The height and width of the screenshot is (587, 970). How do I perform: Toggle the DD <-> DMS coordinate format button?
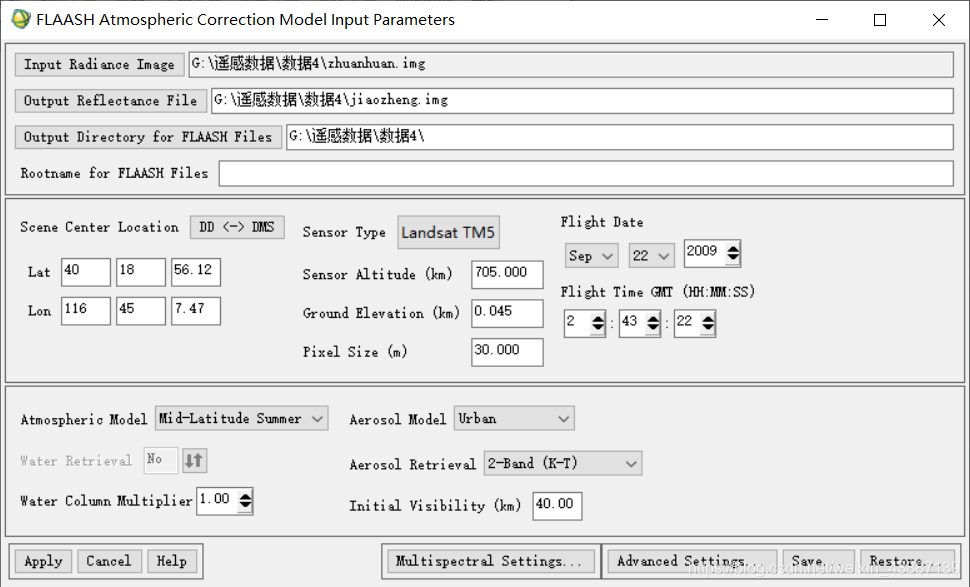pyautogui.click(x=237, y=227)
